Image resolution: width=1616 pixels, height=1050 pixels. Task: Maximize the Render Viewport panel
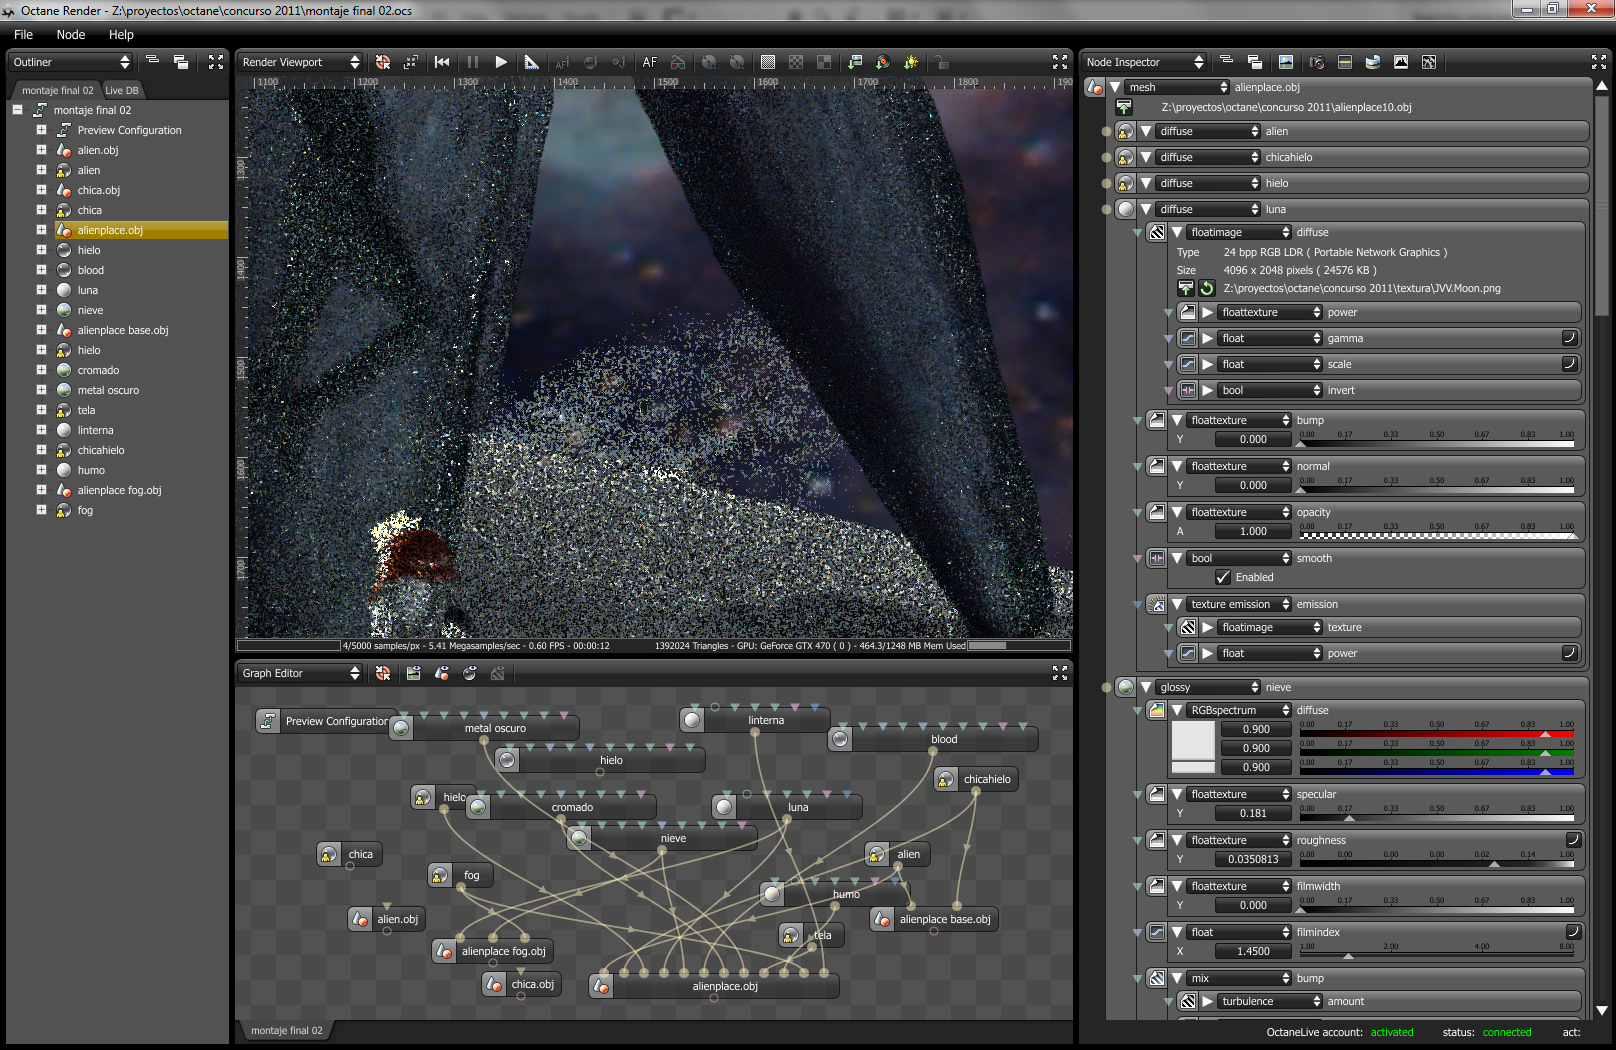1060,62
